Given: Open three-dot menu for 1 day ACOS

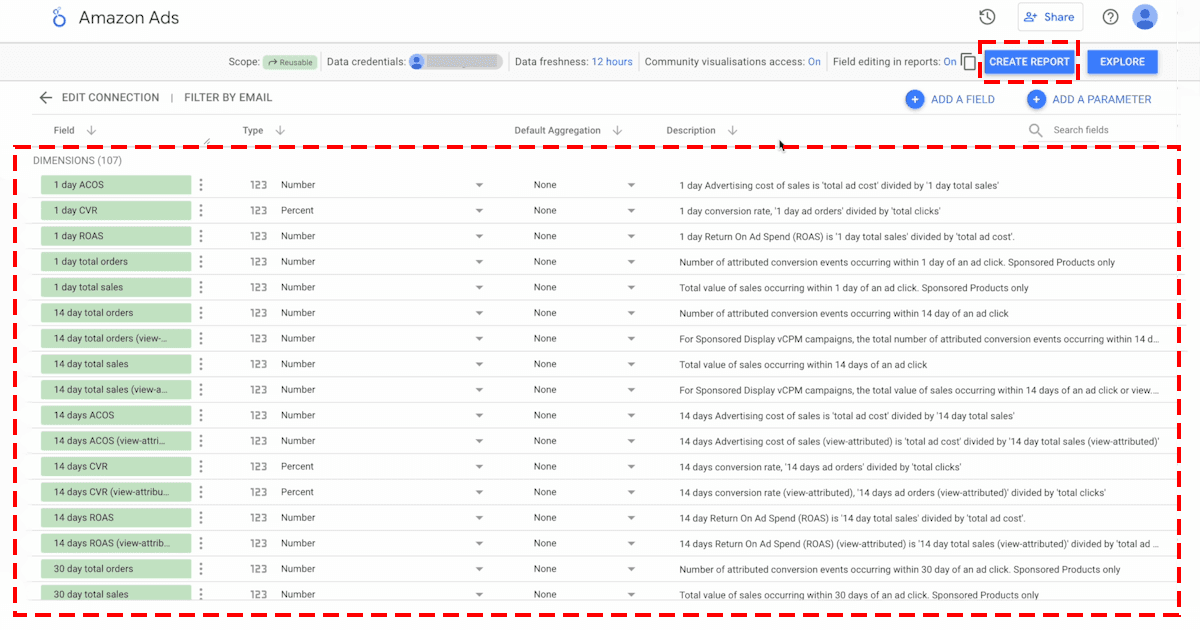Looking at the screenshot, I should [201, 185].
